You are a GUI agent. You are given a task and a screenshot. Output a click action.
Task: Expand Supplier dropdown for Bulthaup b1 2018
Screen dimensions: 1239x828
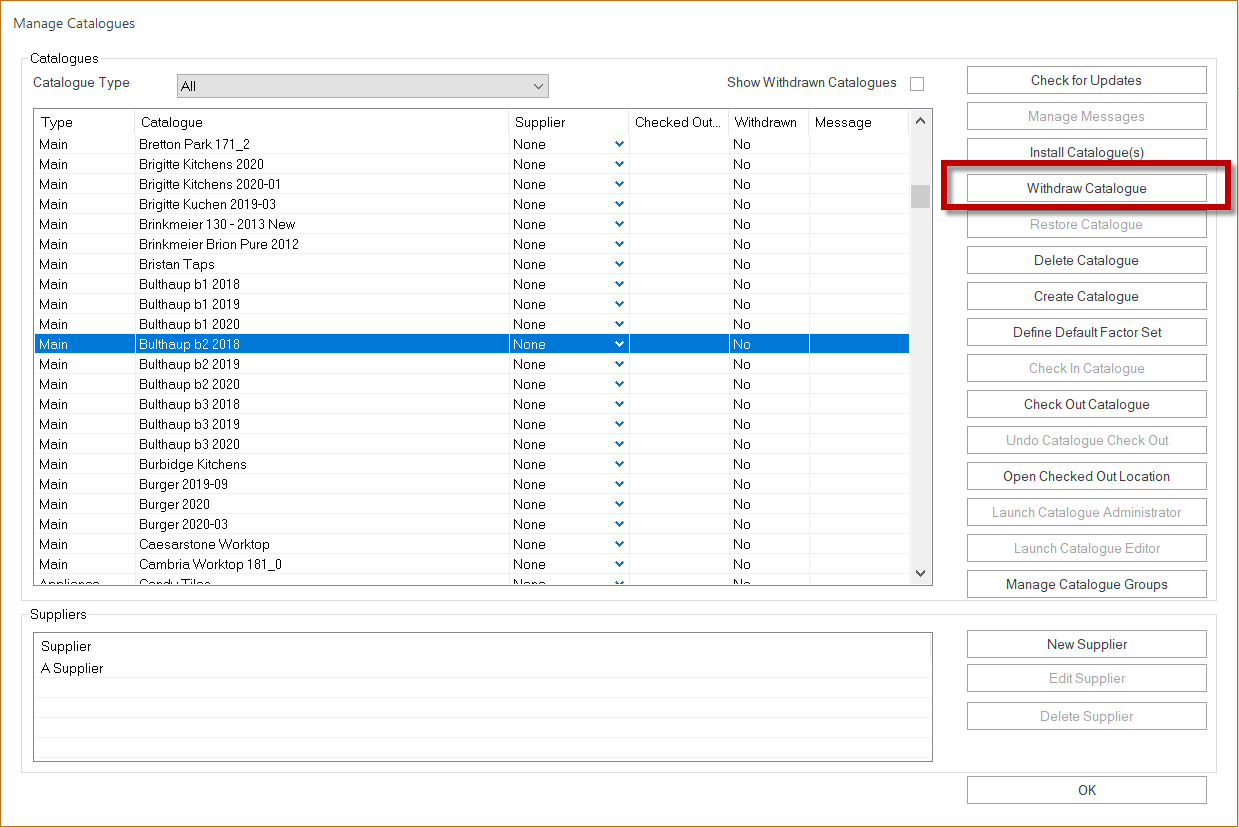(x=620, y=284)
